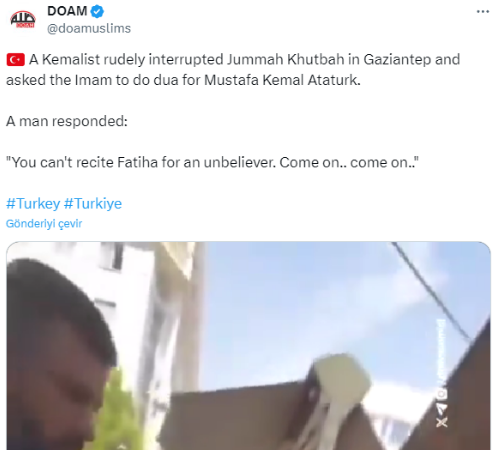Screen dimensions: 496x450
Task: Click the Telegram icon watermark in the video
Action: click(x=441, y=408)
